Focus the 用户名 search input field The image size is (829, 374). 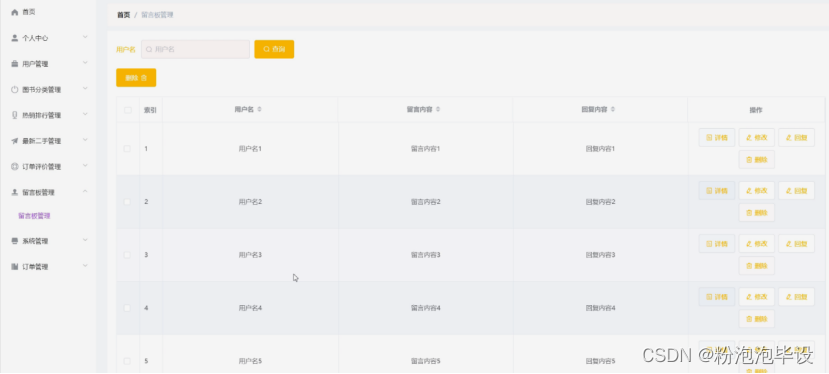coord(196,49)
